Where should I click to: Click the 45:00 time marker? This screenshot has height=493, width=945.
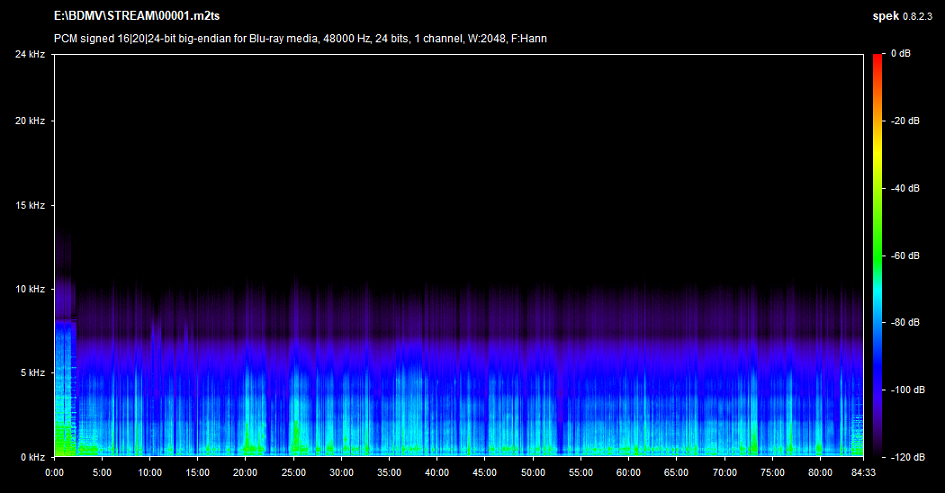coord(485,472)
